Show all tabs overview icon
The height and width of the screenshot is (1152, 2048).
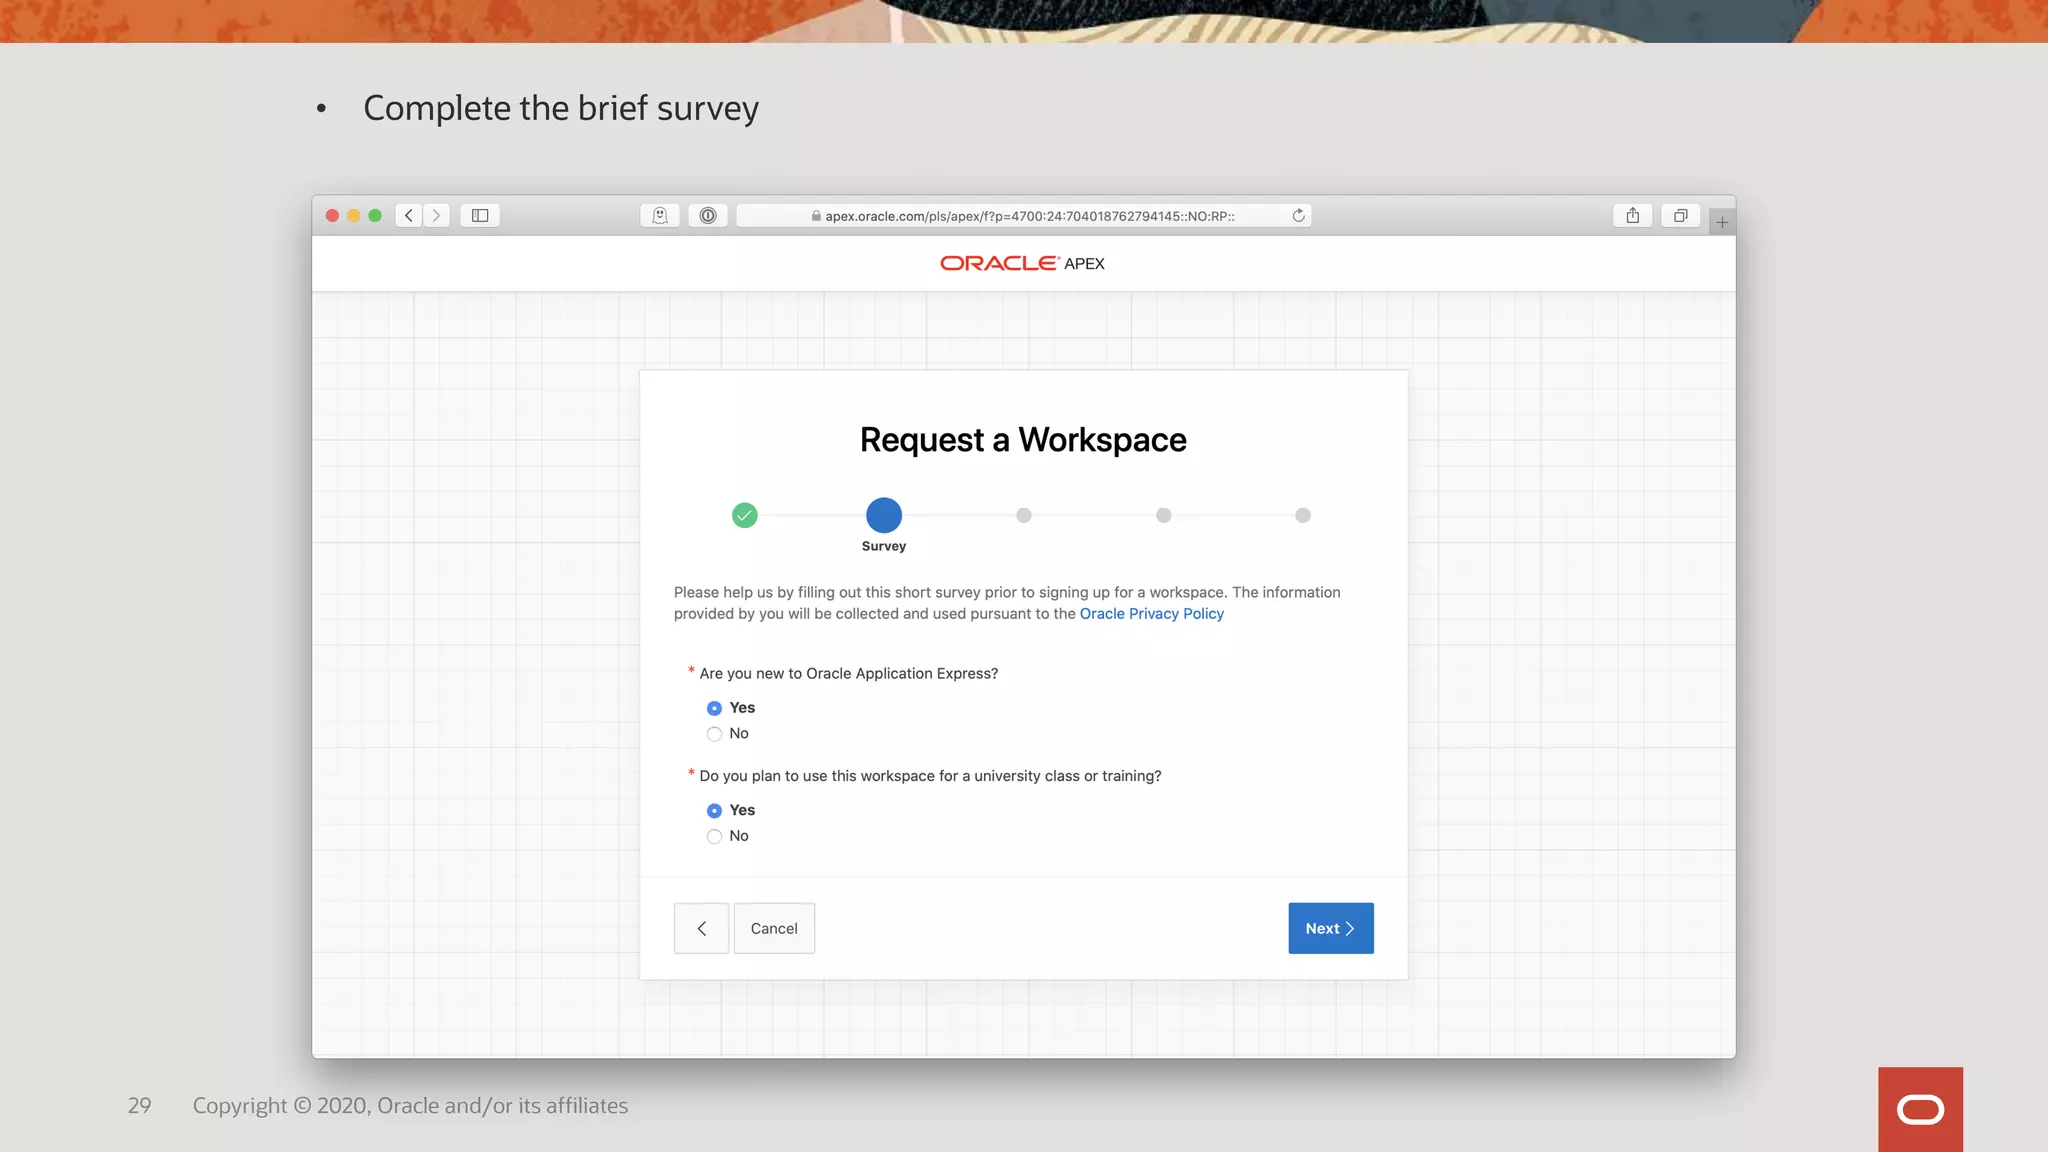(1681, 216)
